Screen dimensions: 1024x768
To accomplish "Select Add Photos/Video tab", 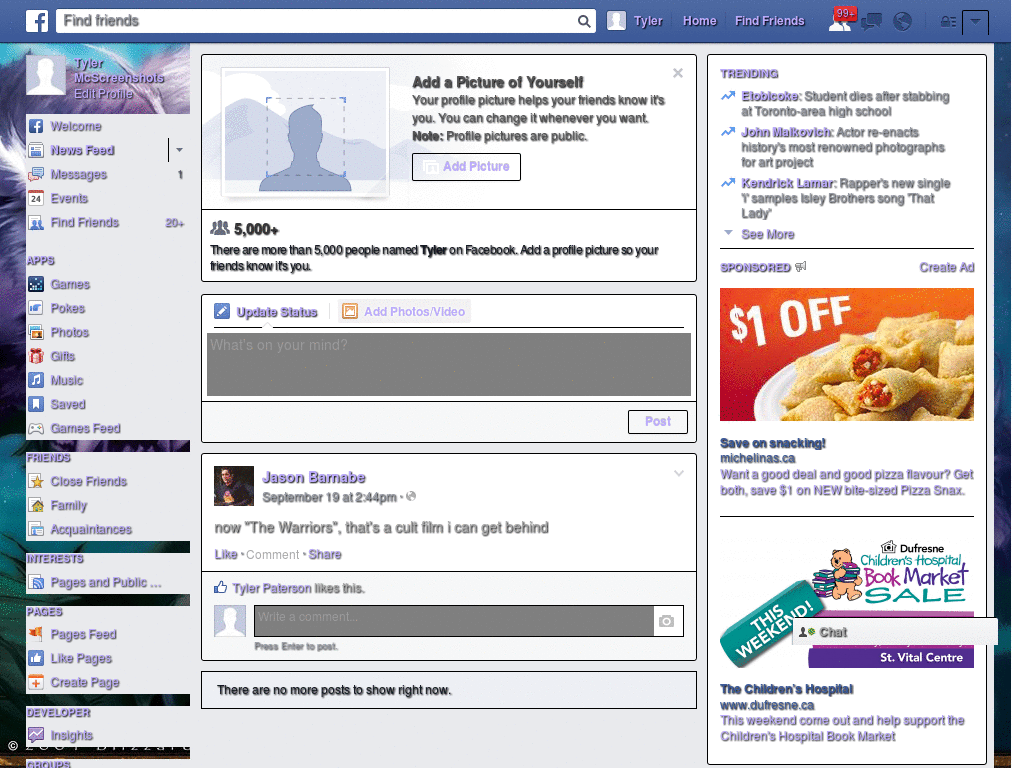I will (x=404, y=312).
